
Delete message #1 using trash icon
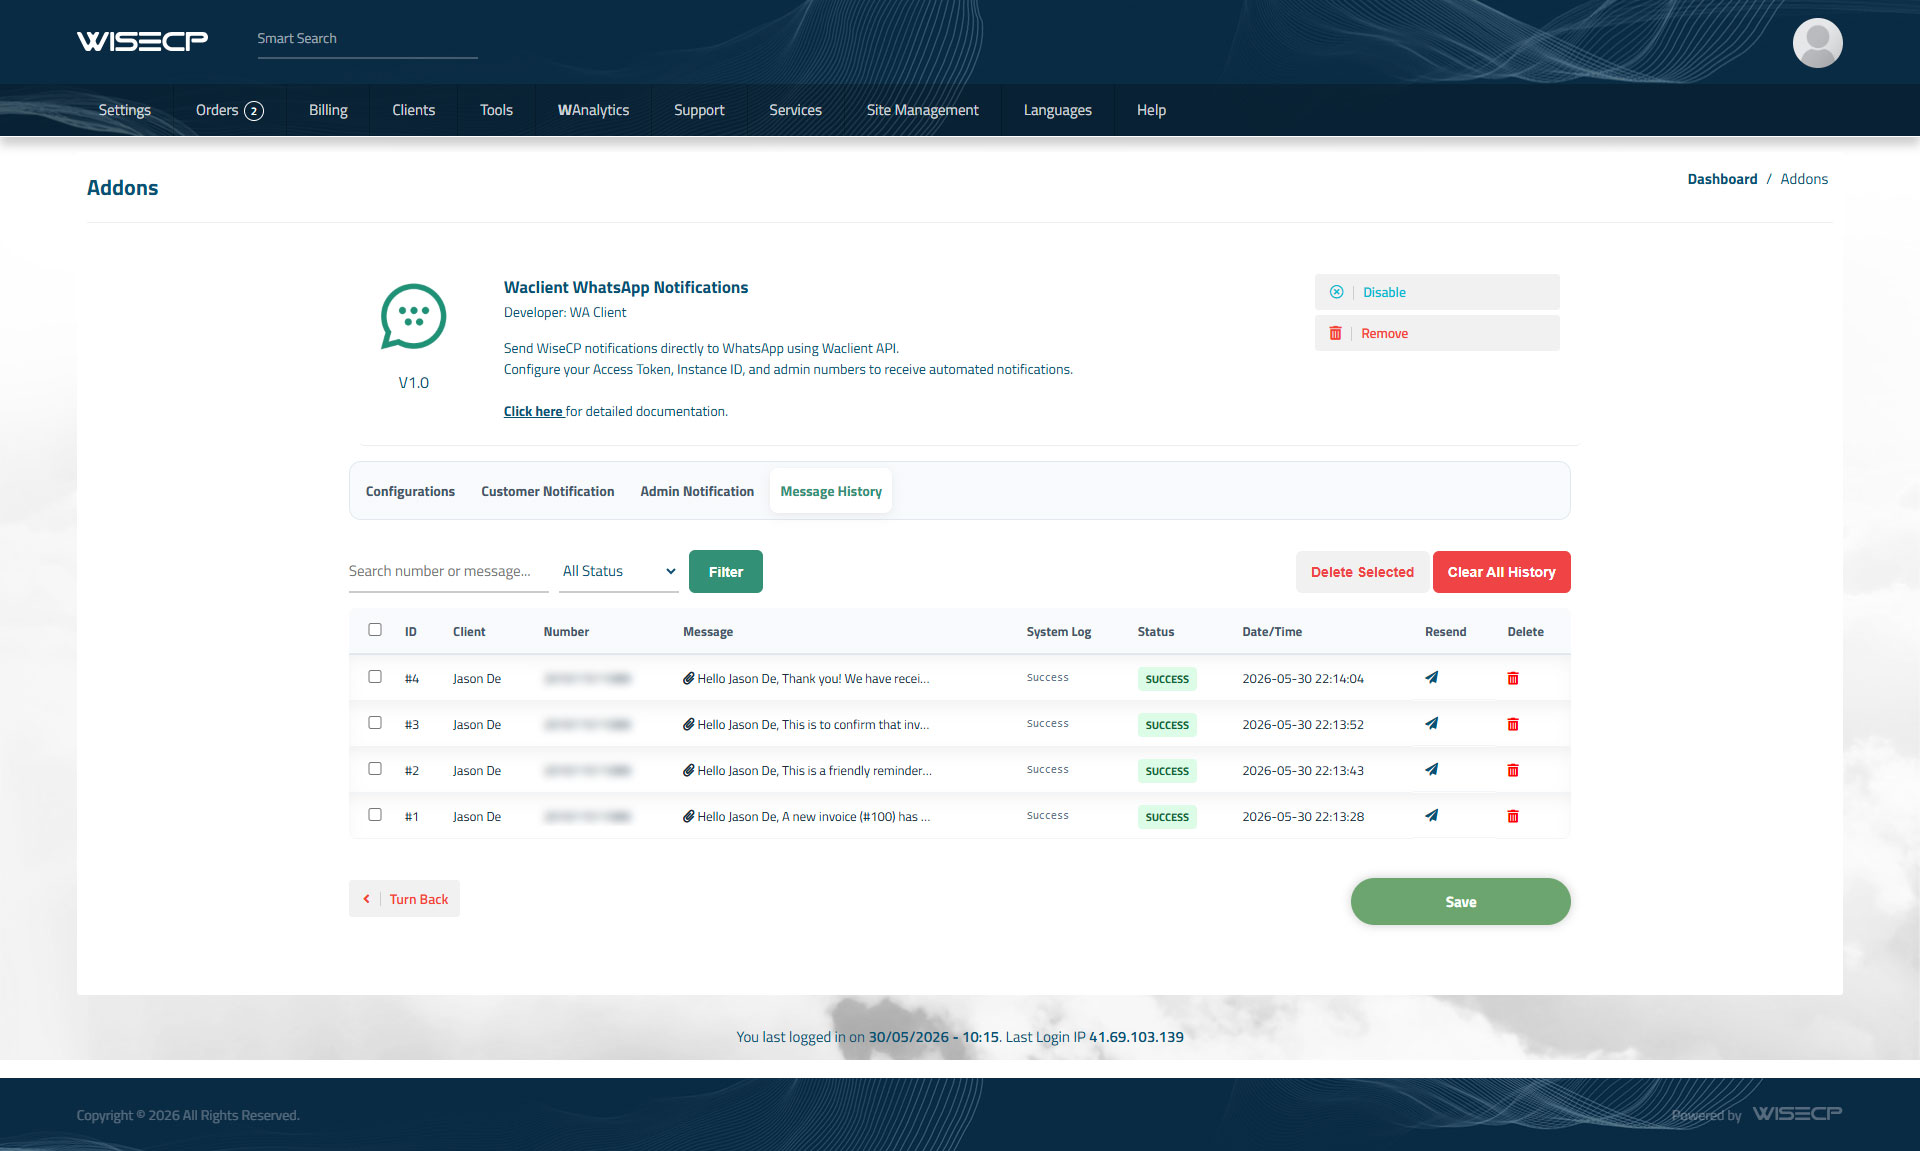[x=1513, y=816]
